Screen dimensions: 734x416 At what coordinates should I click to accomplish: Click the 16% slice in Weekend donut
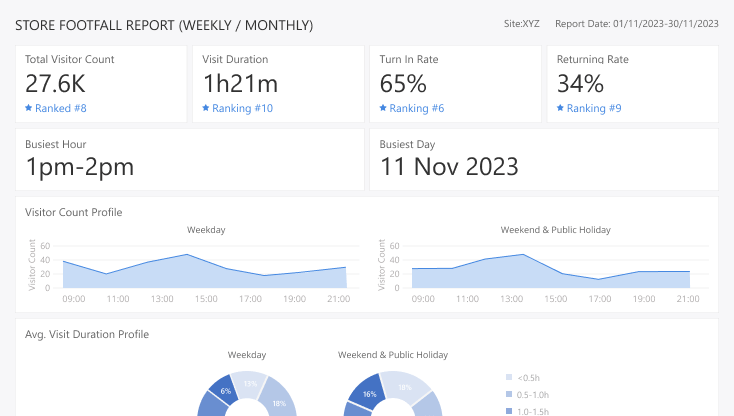tap(369, 394)
